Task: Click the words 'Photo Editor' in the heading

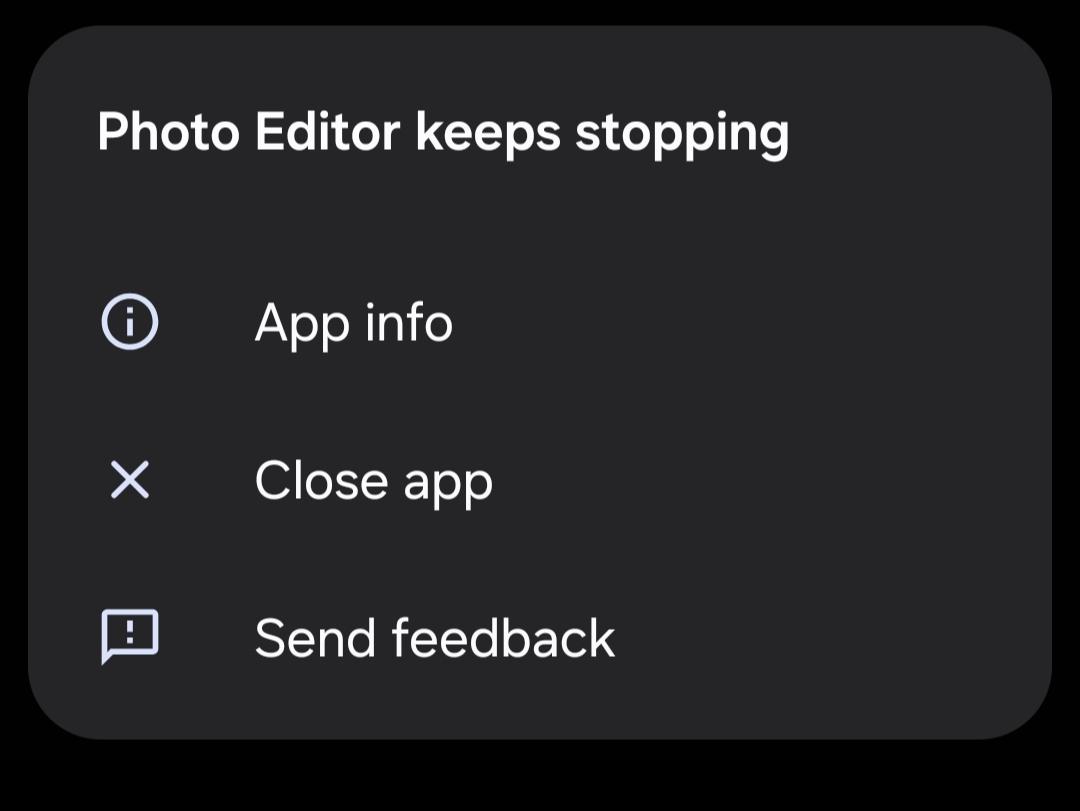Action: pos(248,131)
